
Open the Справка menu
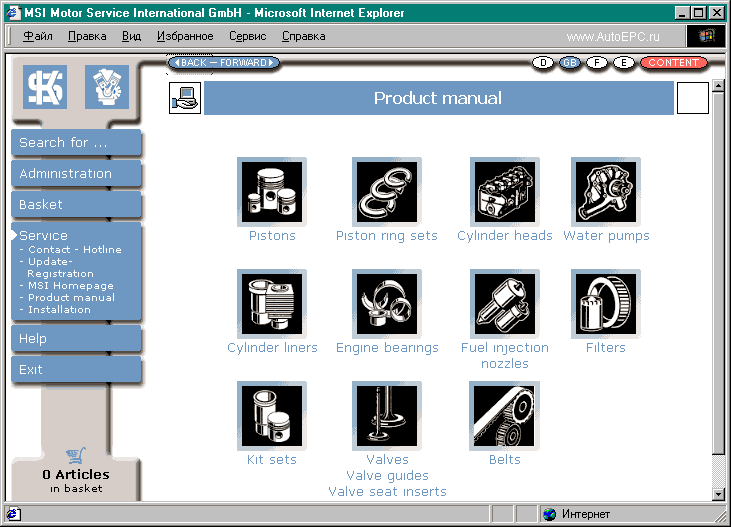(303, 36)
